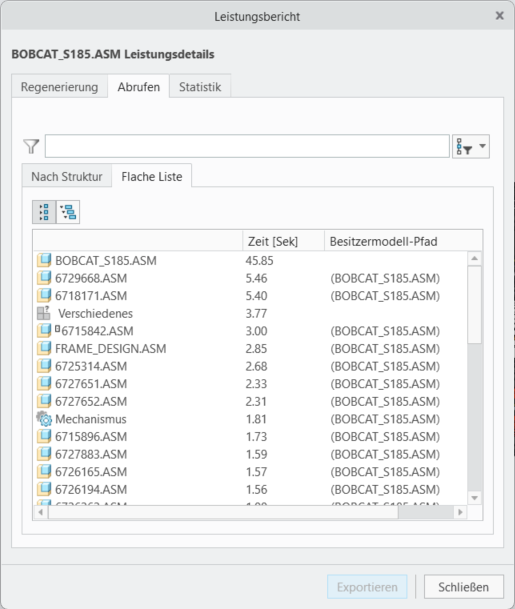Screen dimensions: 515x609
Task: Open the tree filter options dropdown
Action: (471, 146)
